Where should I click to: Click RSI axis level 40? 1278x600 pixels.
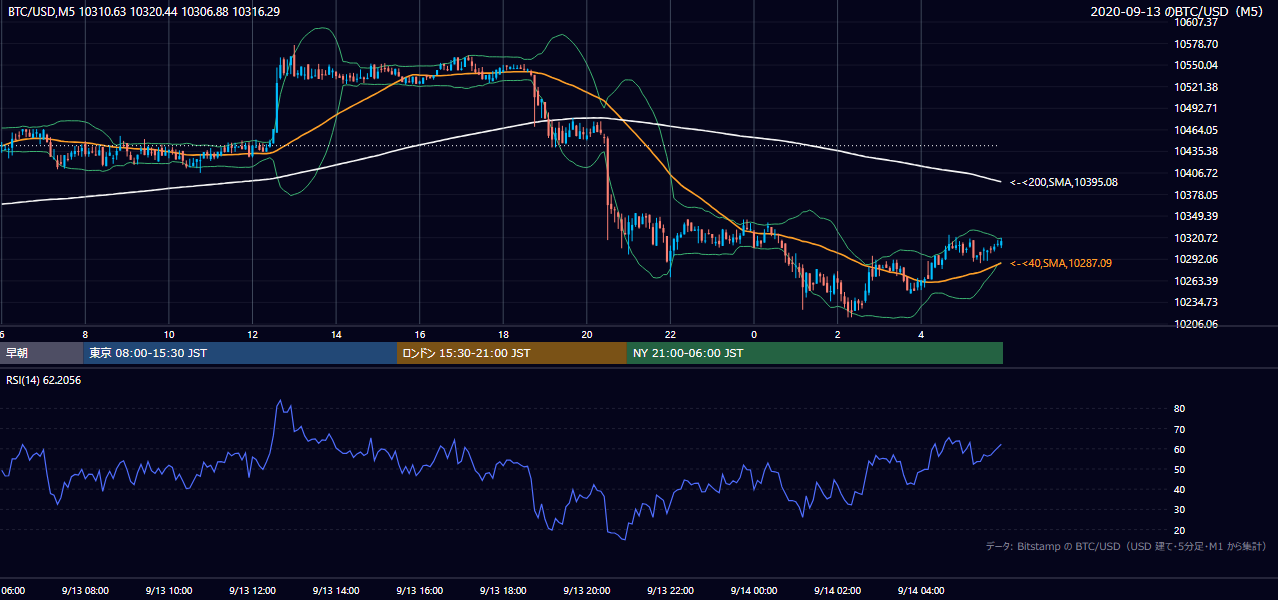(1179, 489)
